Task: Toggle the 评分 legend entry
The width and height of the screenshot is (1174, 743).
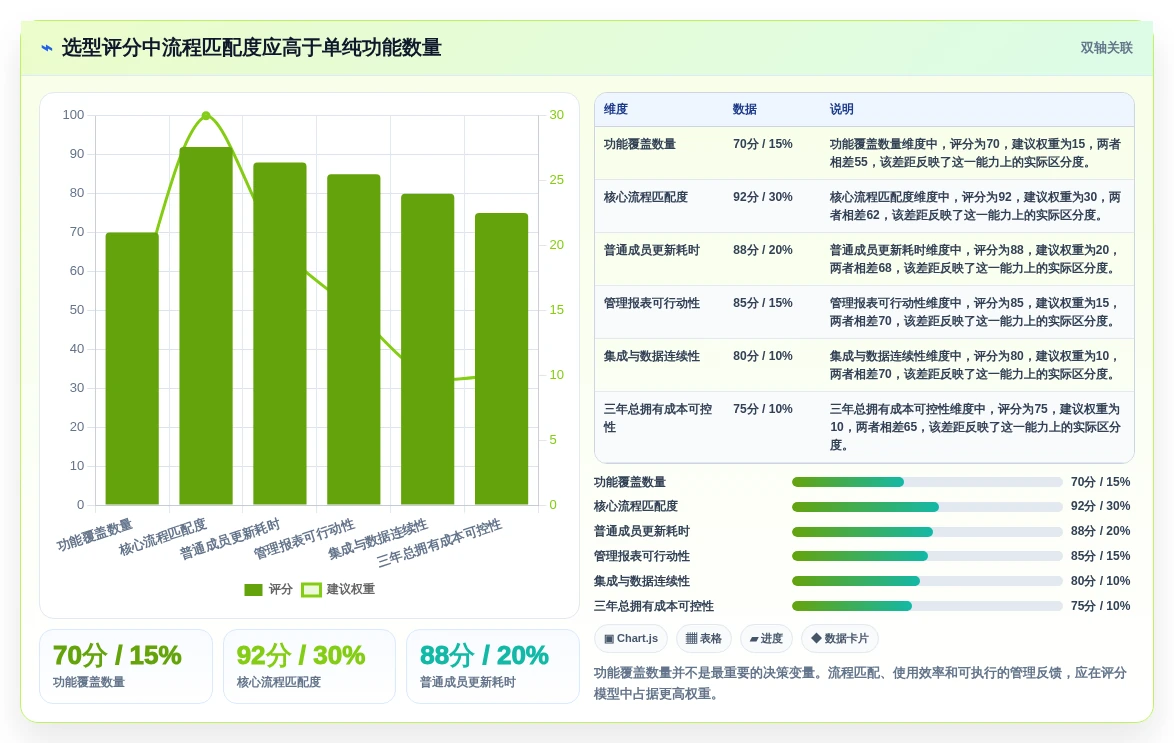Action: click(268, 589)
